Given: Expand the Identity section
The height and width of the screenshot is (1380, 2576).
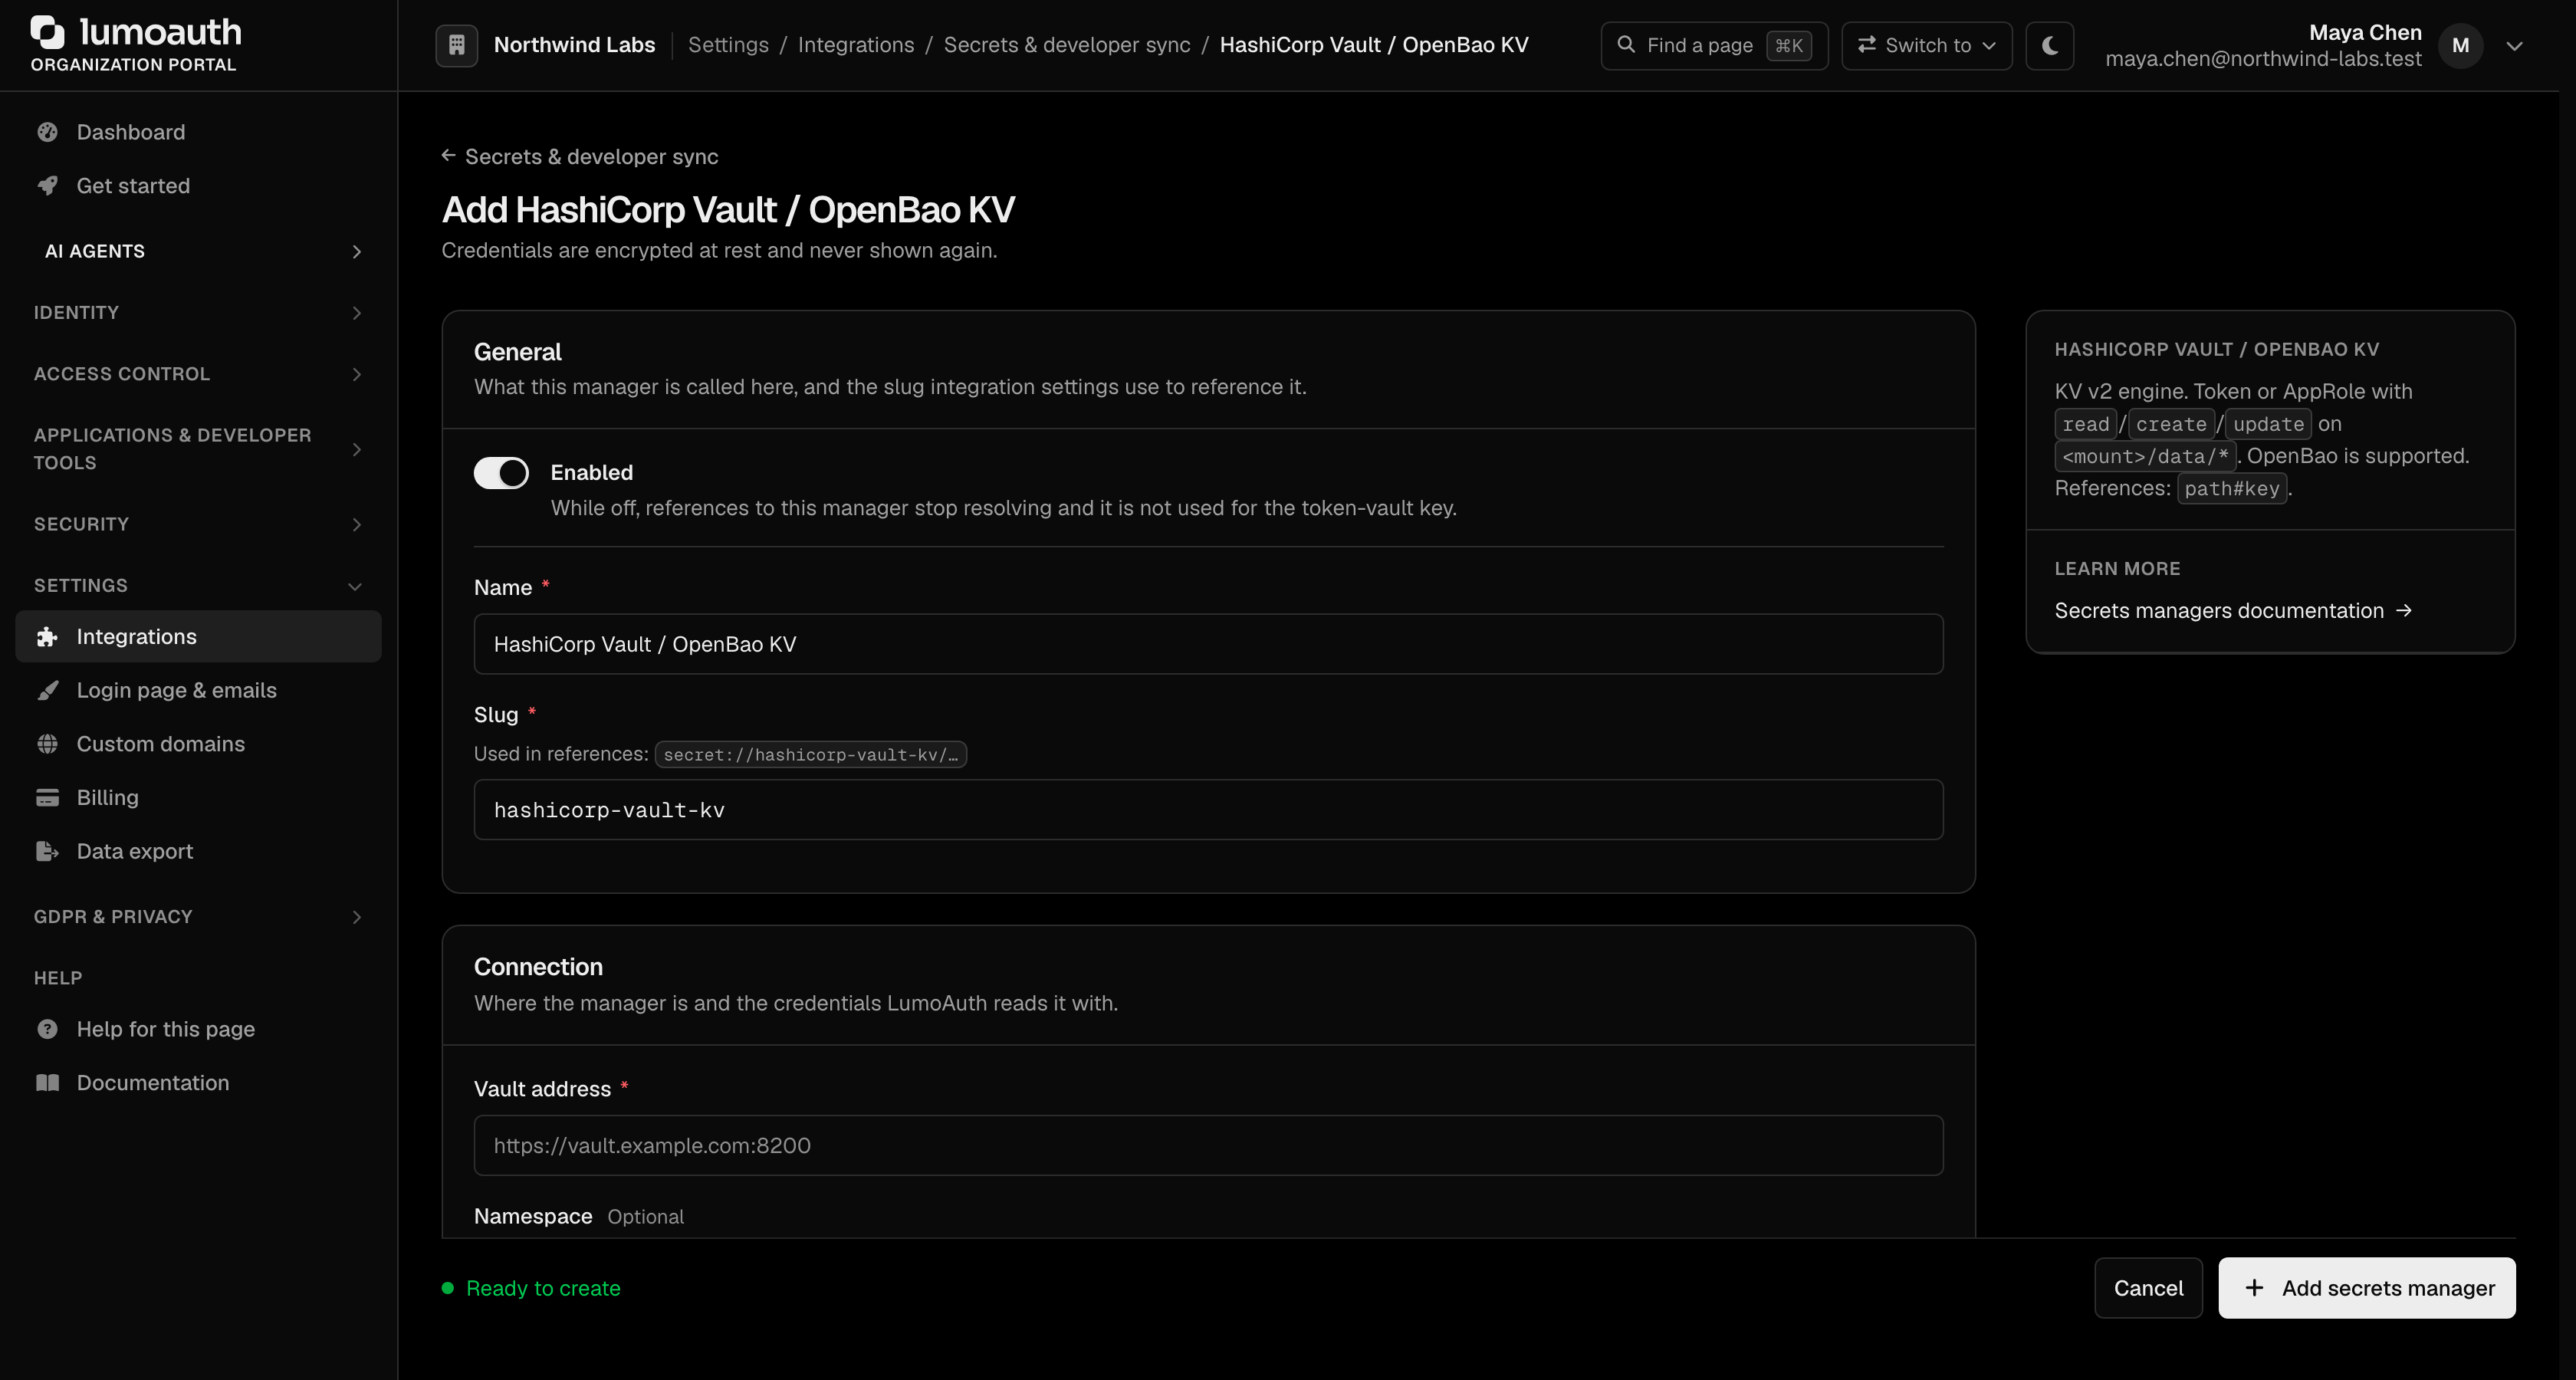Looking at the screenshot, I should pos(198,313).
